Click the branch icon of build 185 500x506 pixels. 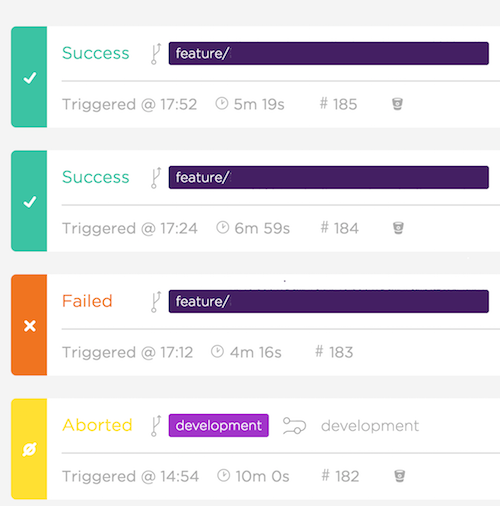[156, 53]
